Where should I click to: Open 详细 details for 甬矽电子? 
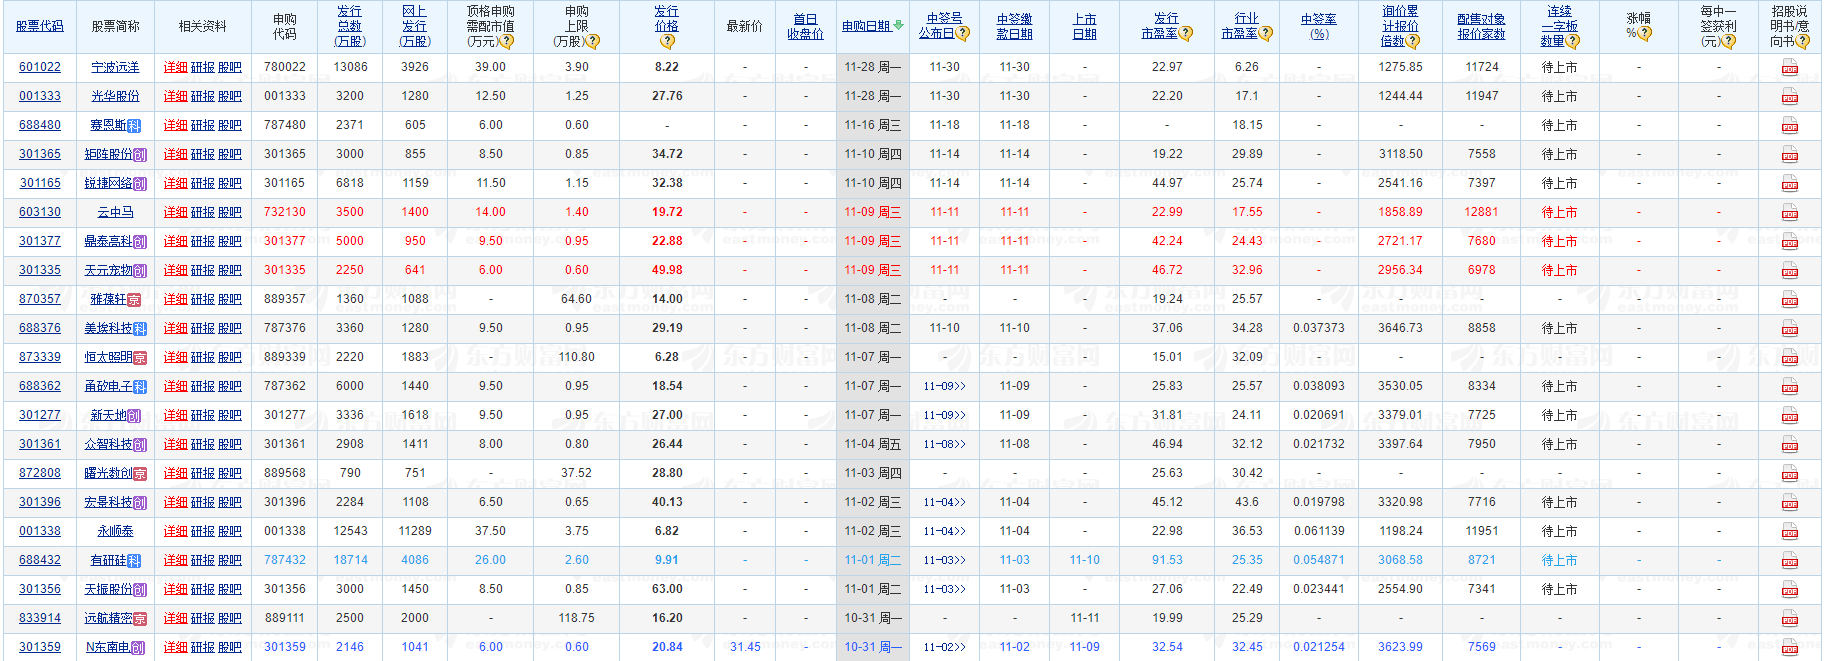point(175,386)
